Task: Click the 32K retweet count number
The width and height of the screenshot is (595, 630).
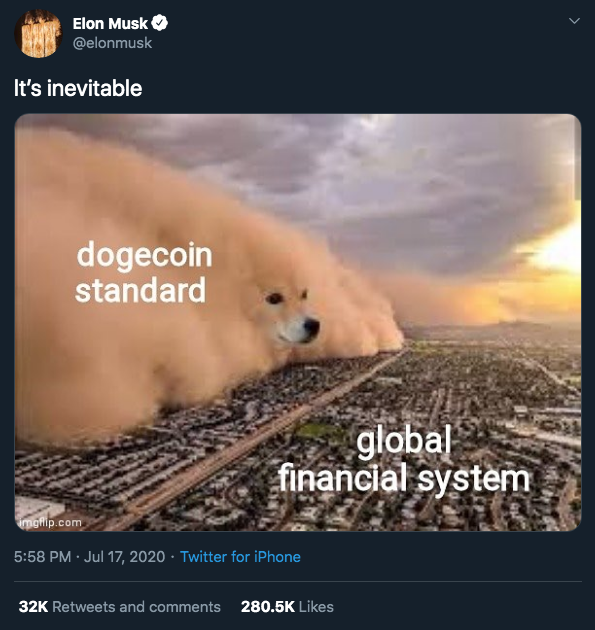Action: point(33,607)
